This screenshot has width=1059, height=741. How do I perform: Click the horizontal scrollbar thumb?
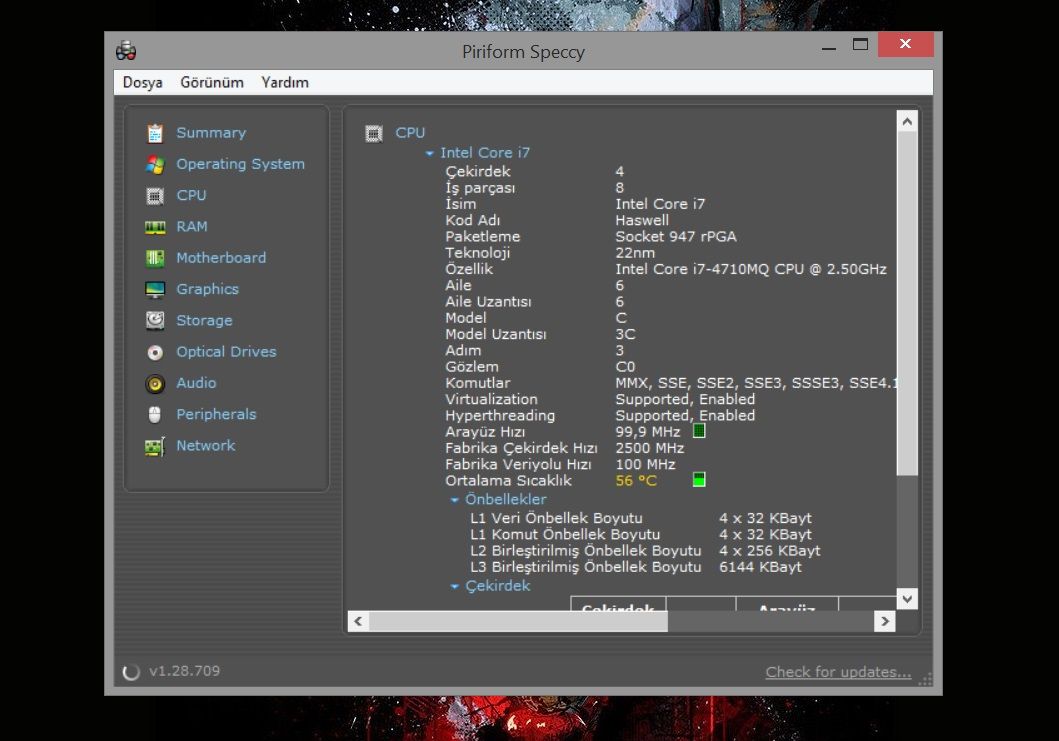(518, 621)
